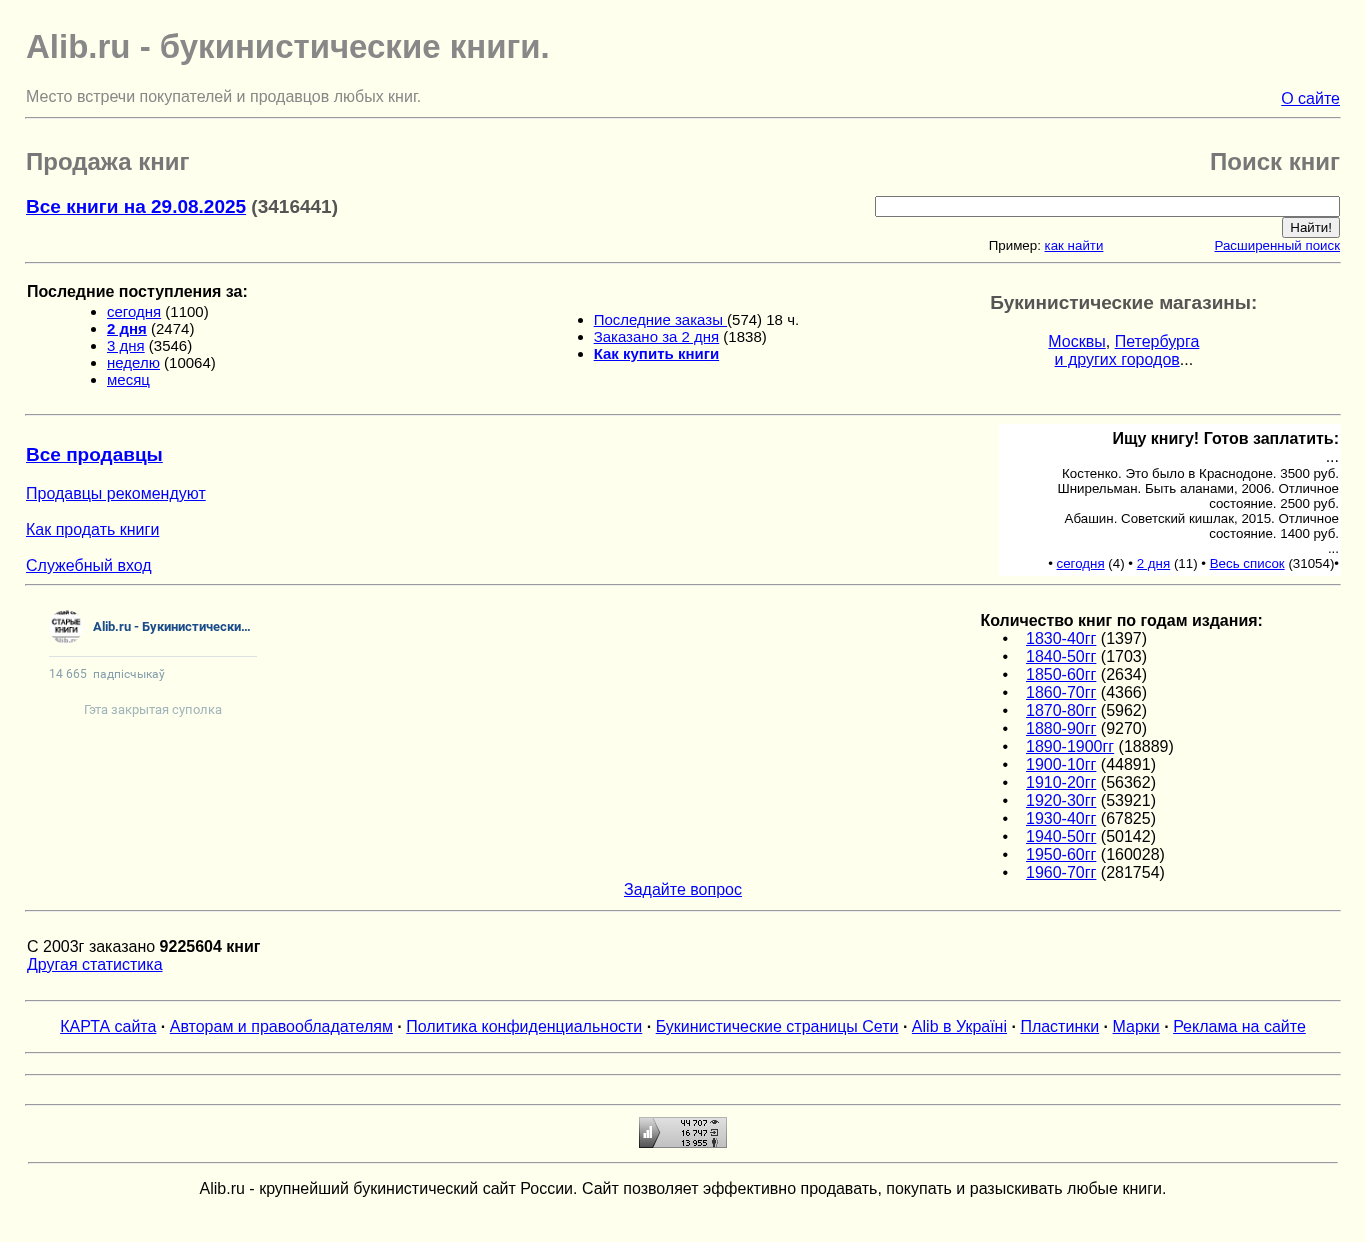The width and height of the screenshot is (1366, 1242).
Task: Browse books from 1940-50гг
Action: pyautogui.click(x=1061, y=837)
